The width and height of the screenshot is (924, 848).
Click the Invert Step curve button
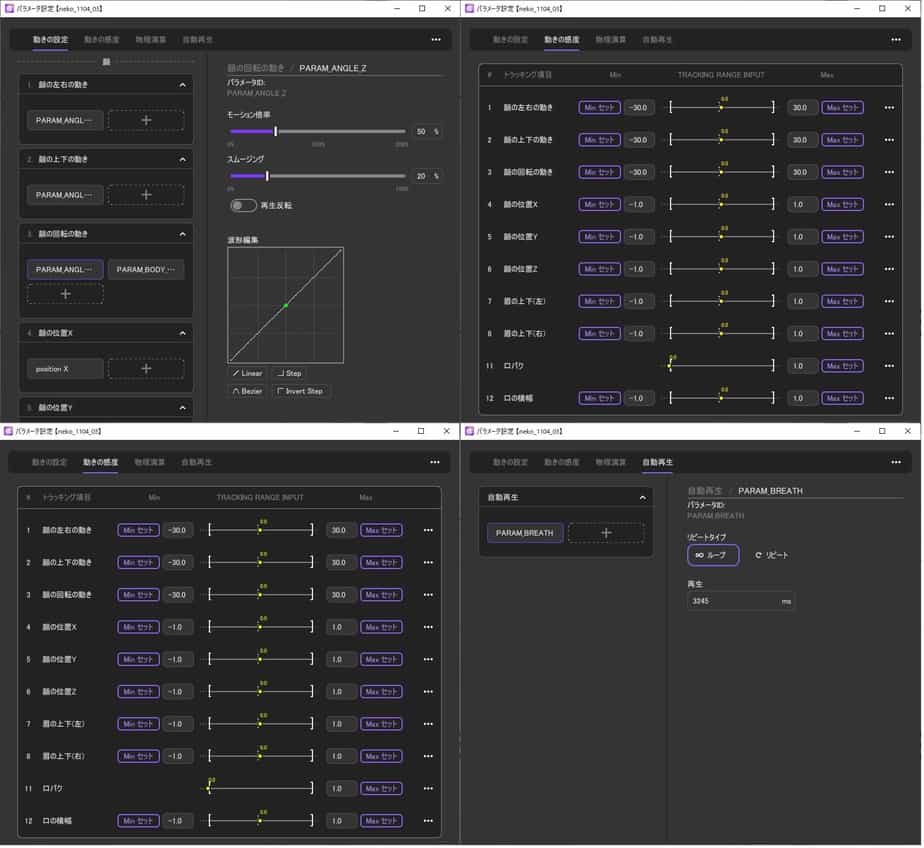coord(301,391)
